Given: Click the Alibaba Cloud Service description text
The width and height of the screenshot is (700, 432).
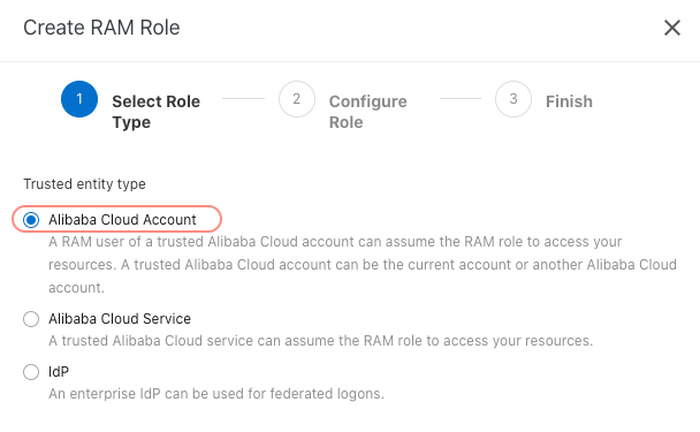Looking at the screenshot, I should coord(320,341).
